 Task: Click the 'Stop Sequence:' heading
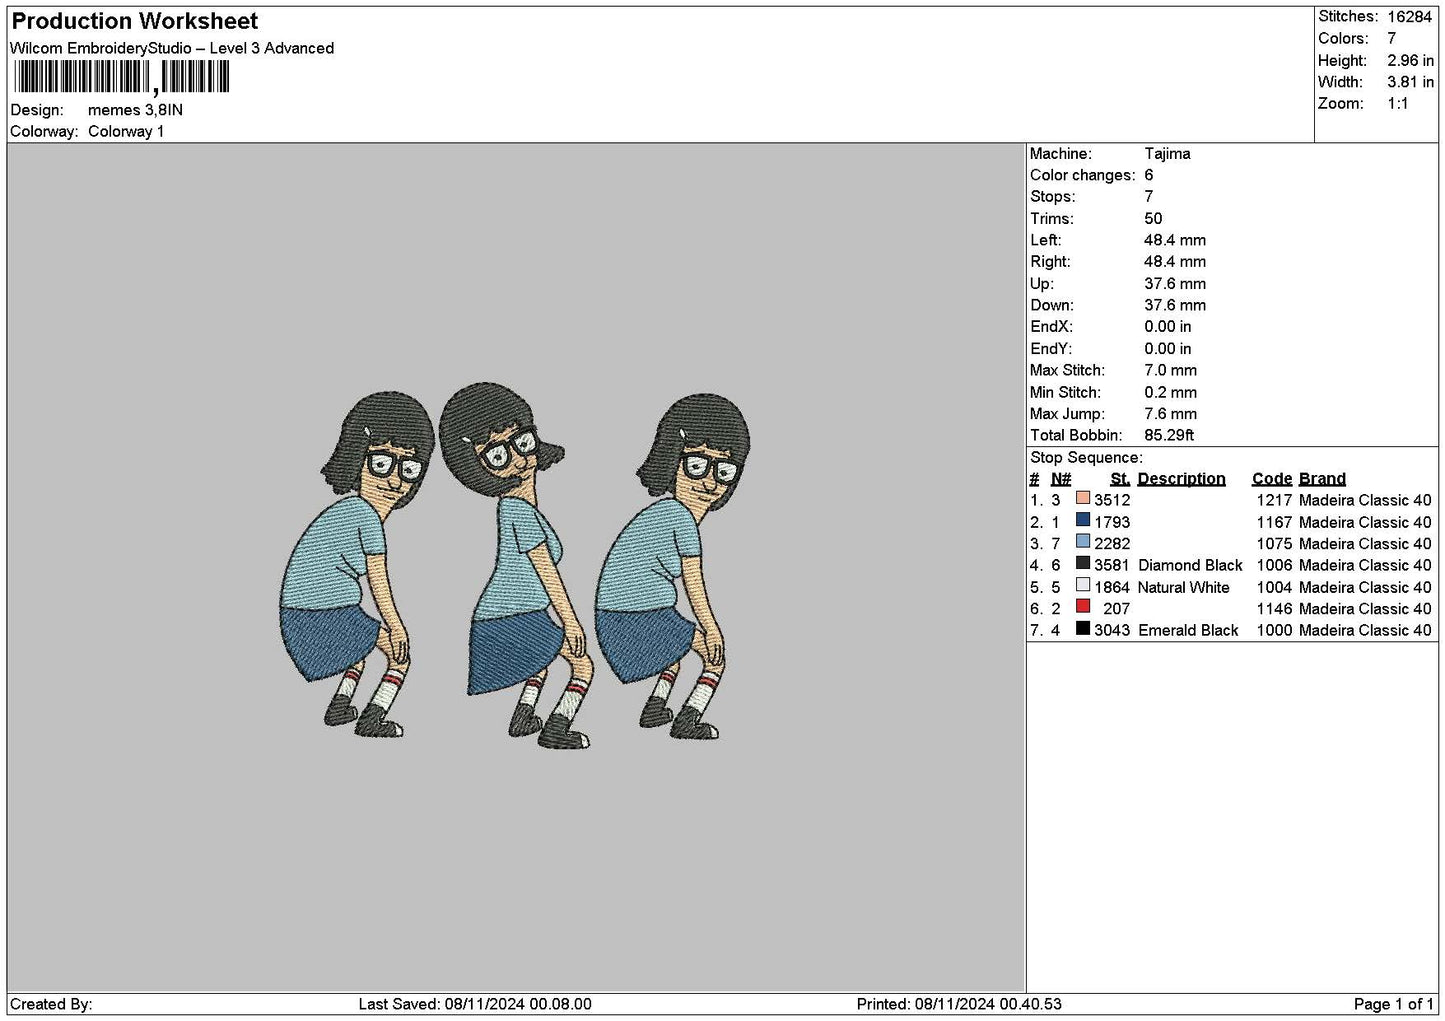pyautogui.click(x=1086, y=458)
